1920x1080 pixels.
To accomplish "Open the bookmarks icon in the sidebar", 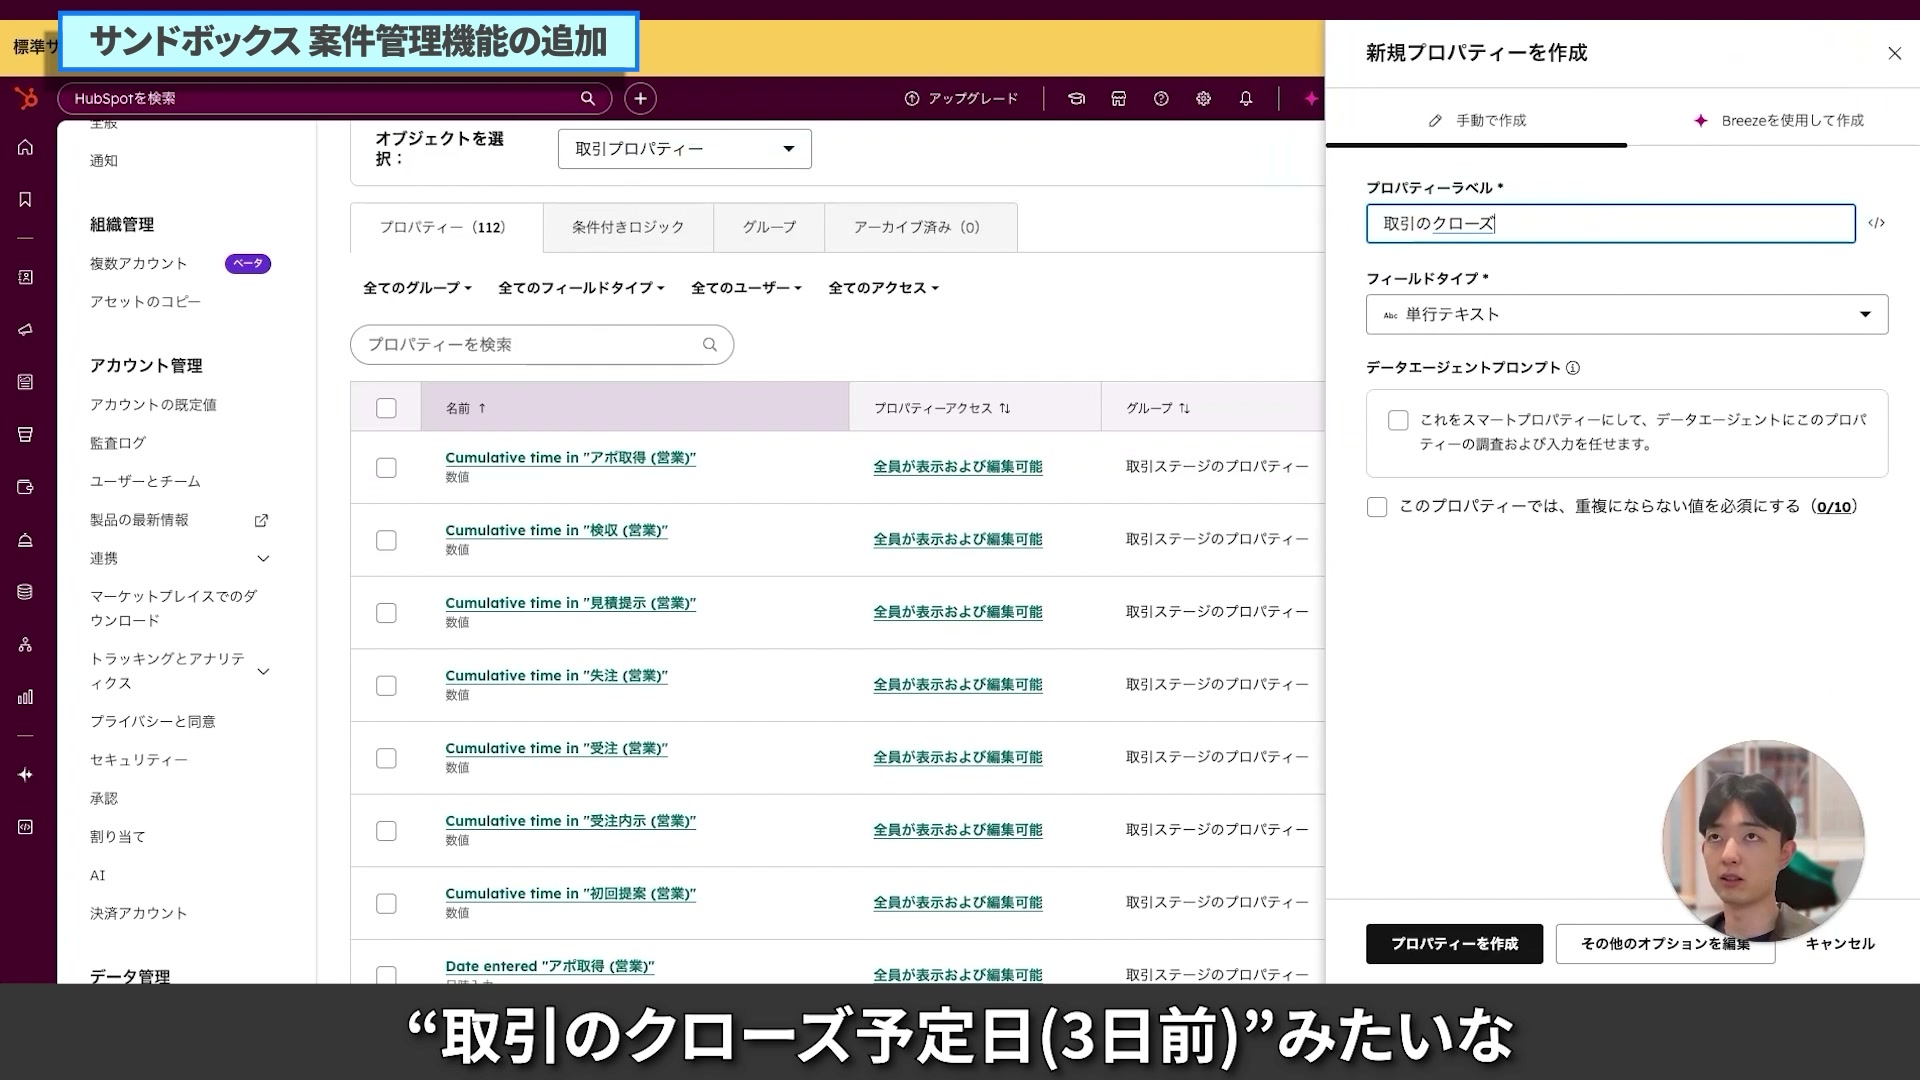I will pos(25,198).
